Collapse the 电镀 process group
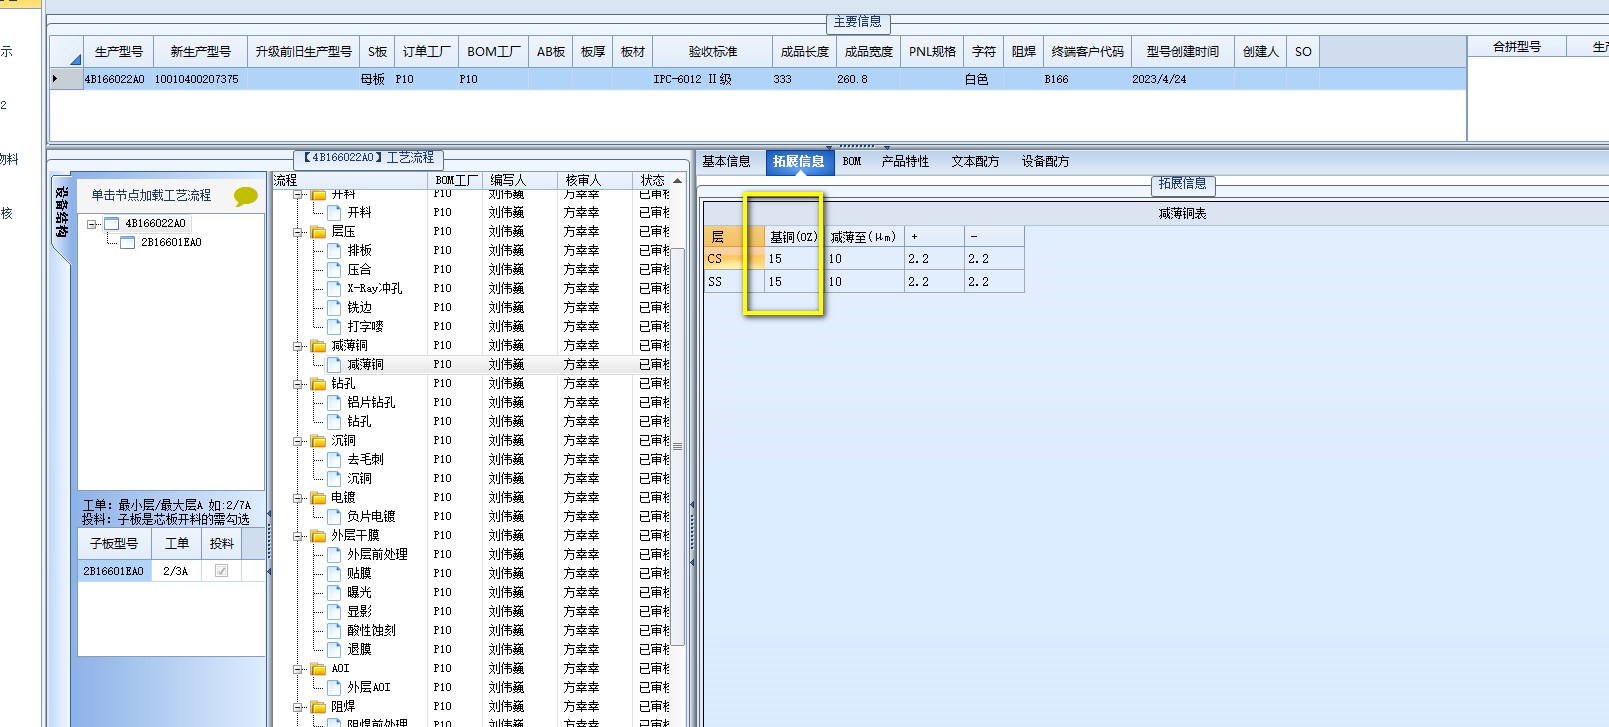 [x=298, y=498]
